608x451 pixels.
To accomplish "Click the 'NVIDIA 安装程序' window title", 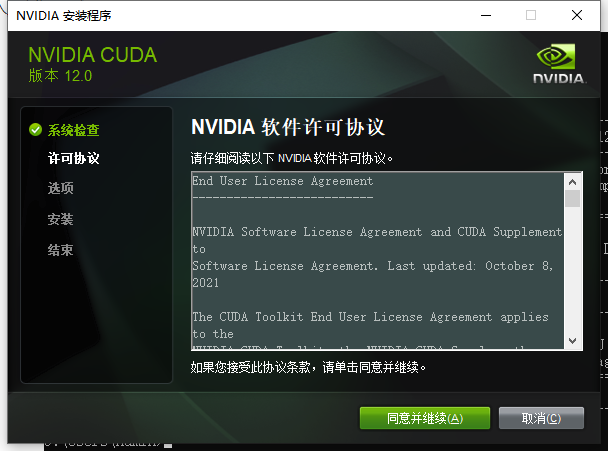I will point(64,16).
